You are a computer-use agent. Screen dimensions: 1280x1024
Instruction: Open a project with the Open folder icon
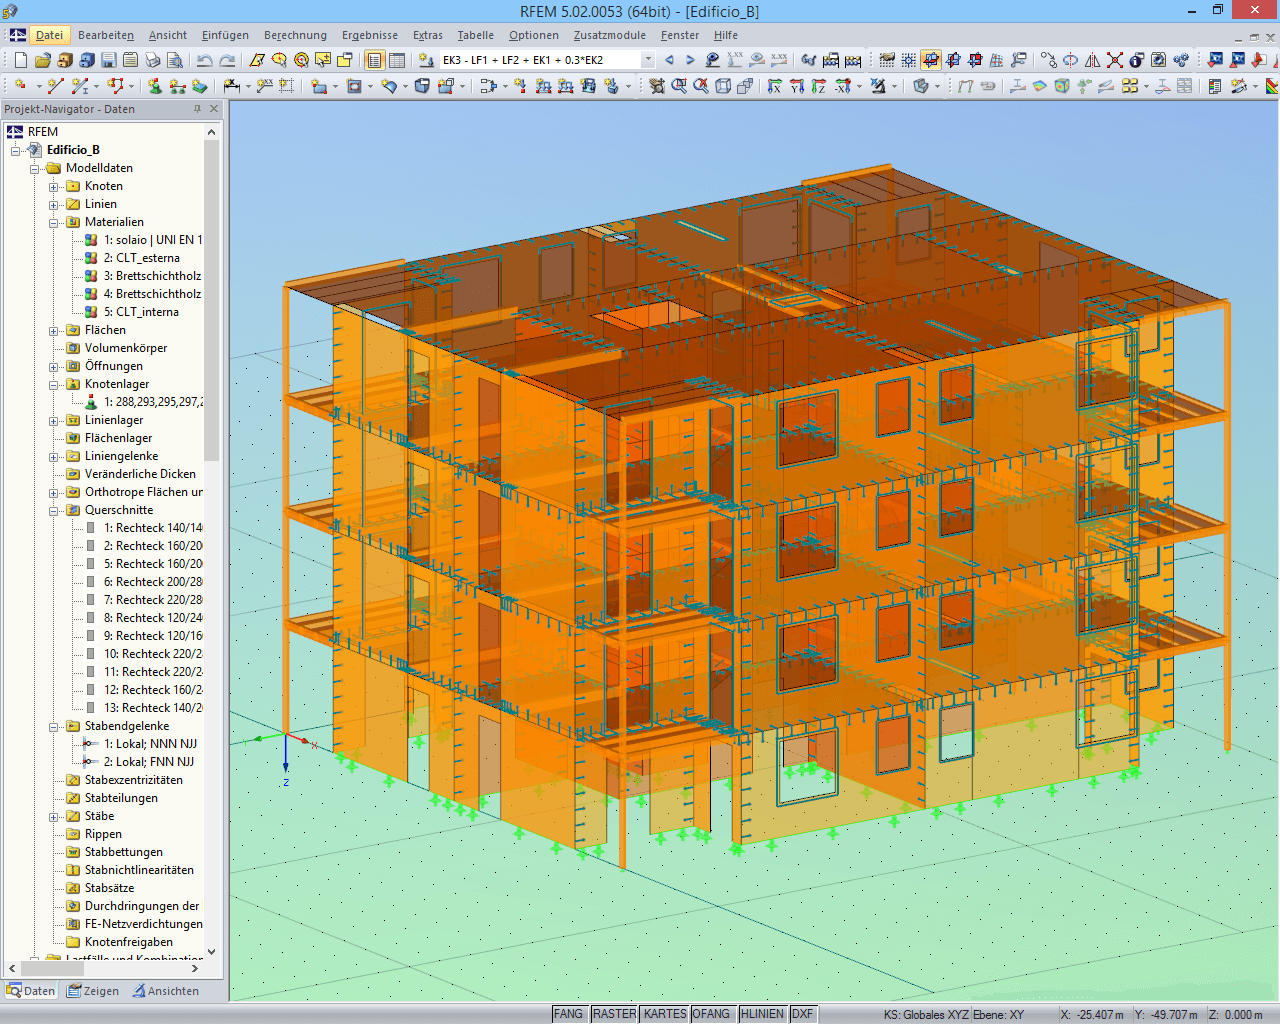41,60
